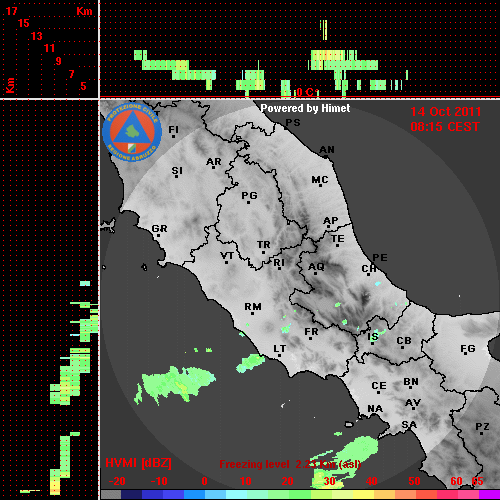The height and width of the screenshot is (500, 500).
Task: Click the LT city label on map
Action: click(280, 349)
